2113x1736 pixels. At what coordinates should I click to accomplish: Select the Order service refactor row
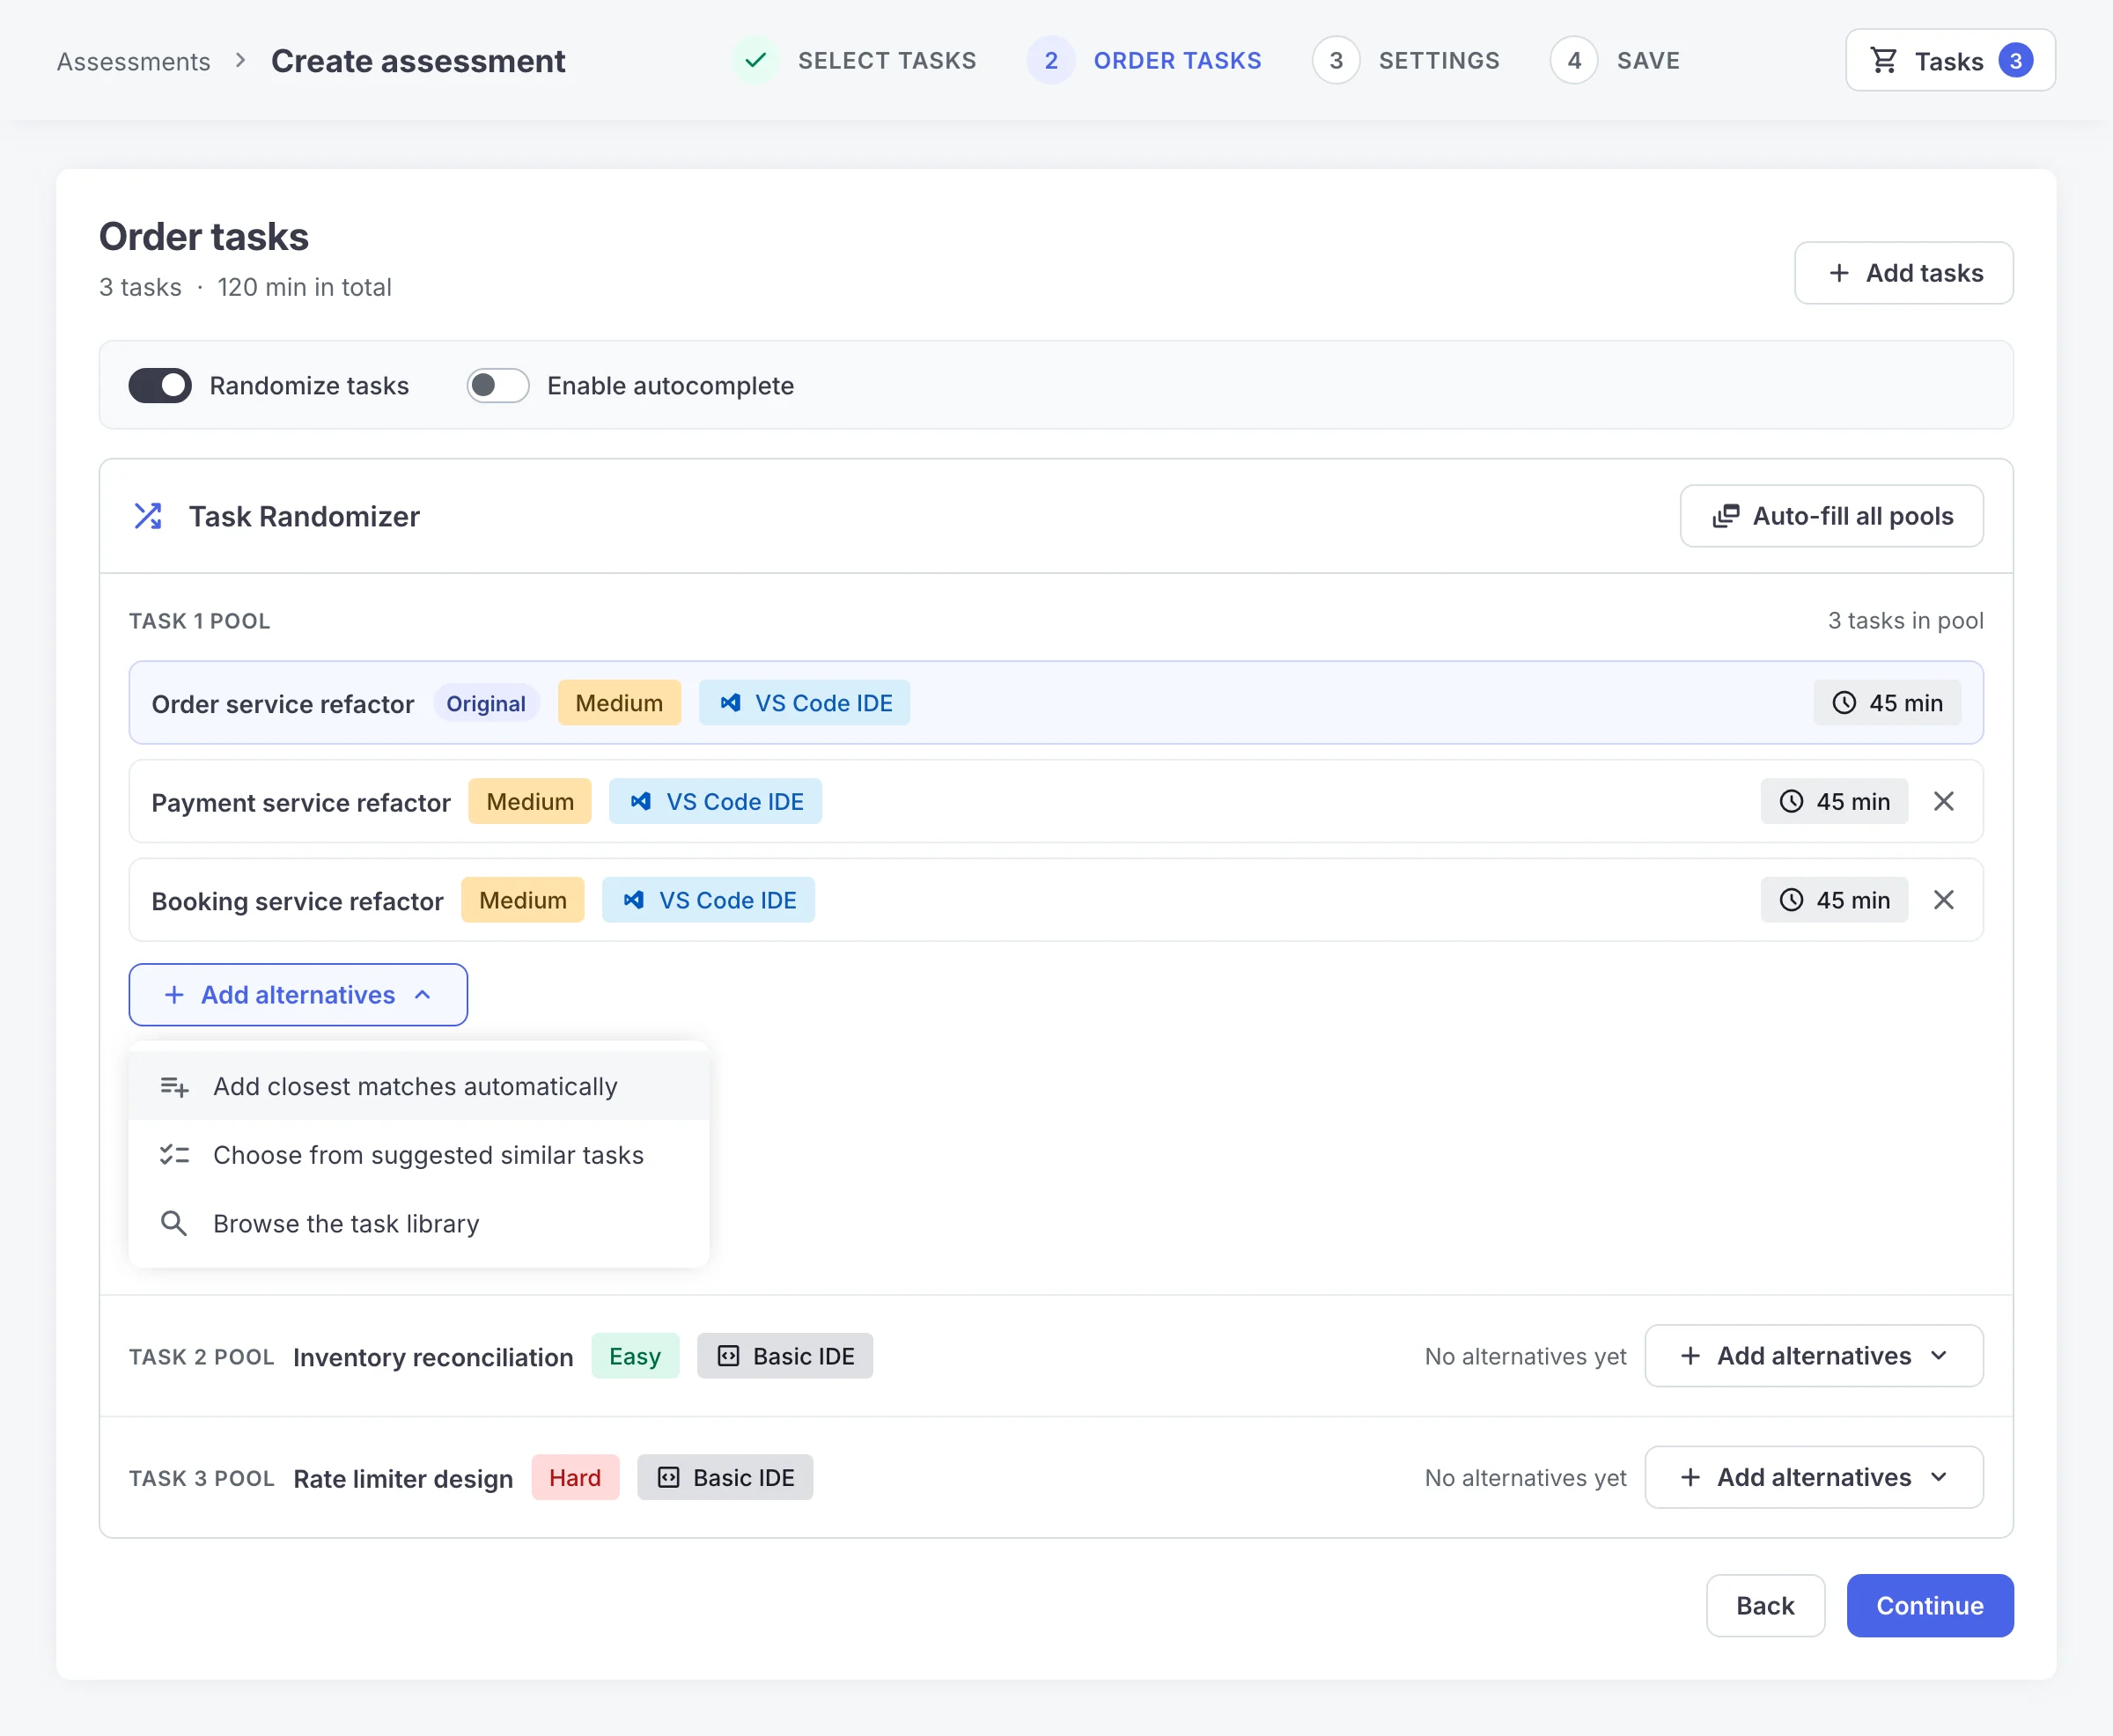[1056, 703]
